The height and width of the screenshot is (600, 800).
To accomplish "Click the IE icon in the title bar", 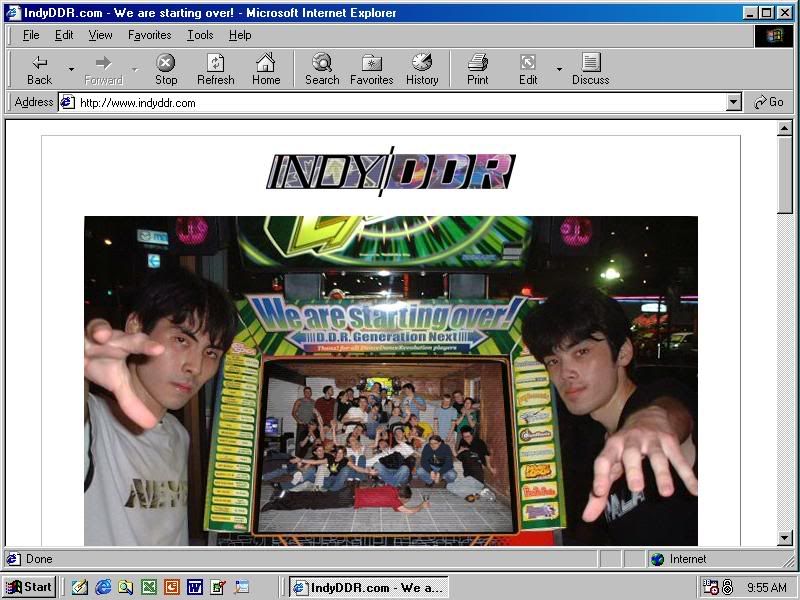I will 13,13.
